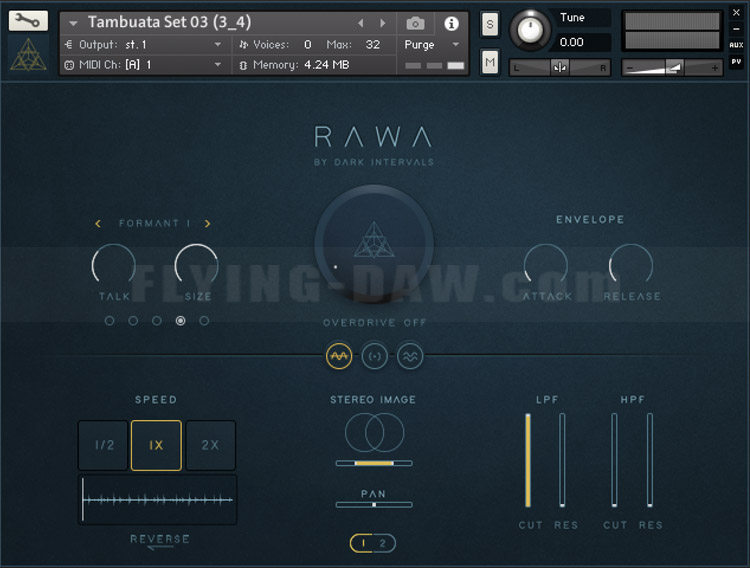Click the RAWA title logo

point(373,137)
